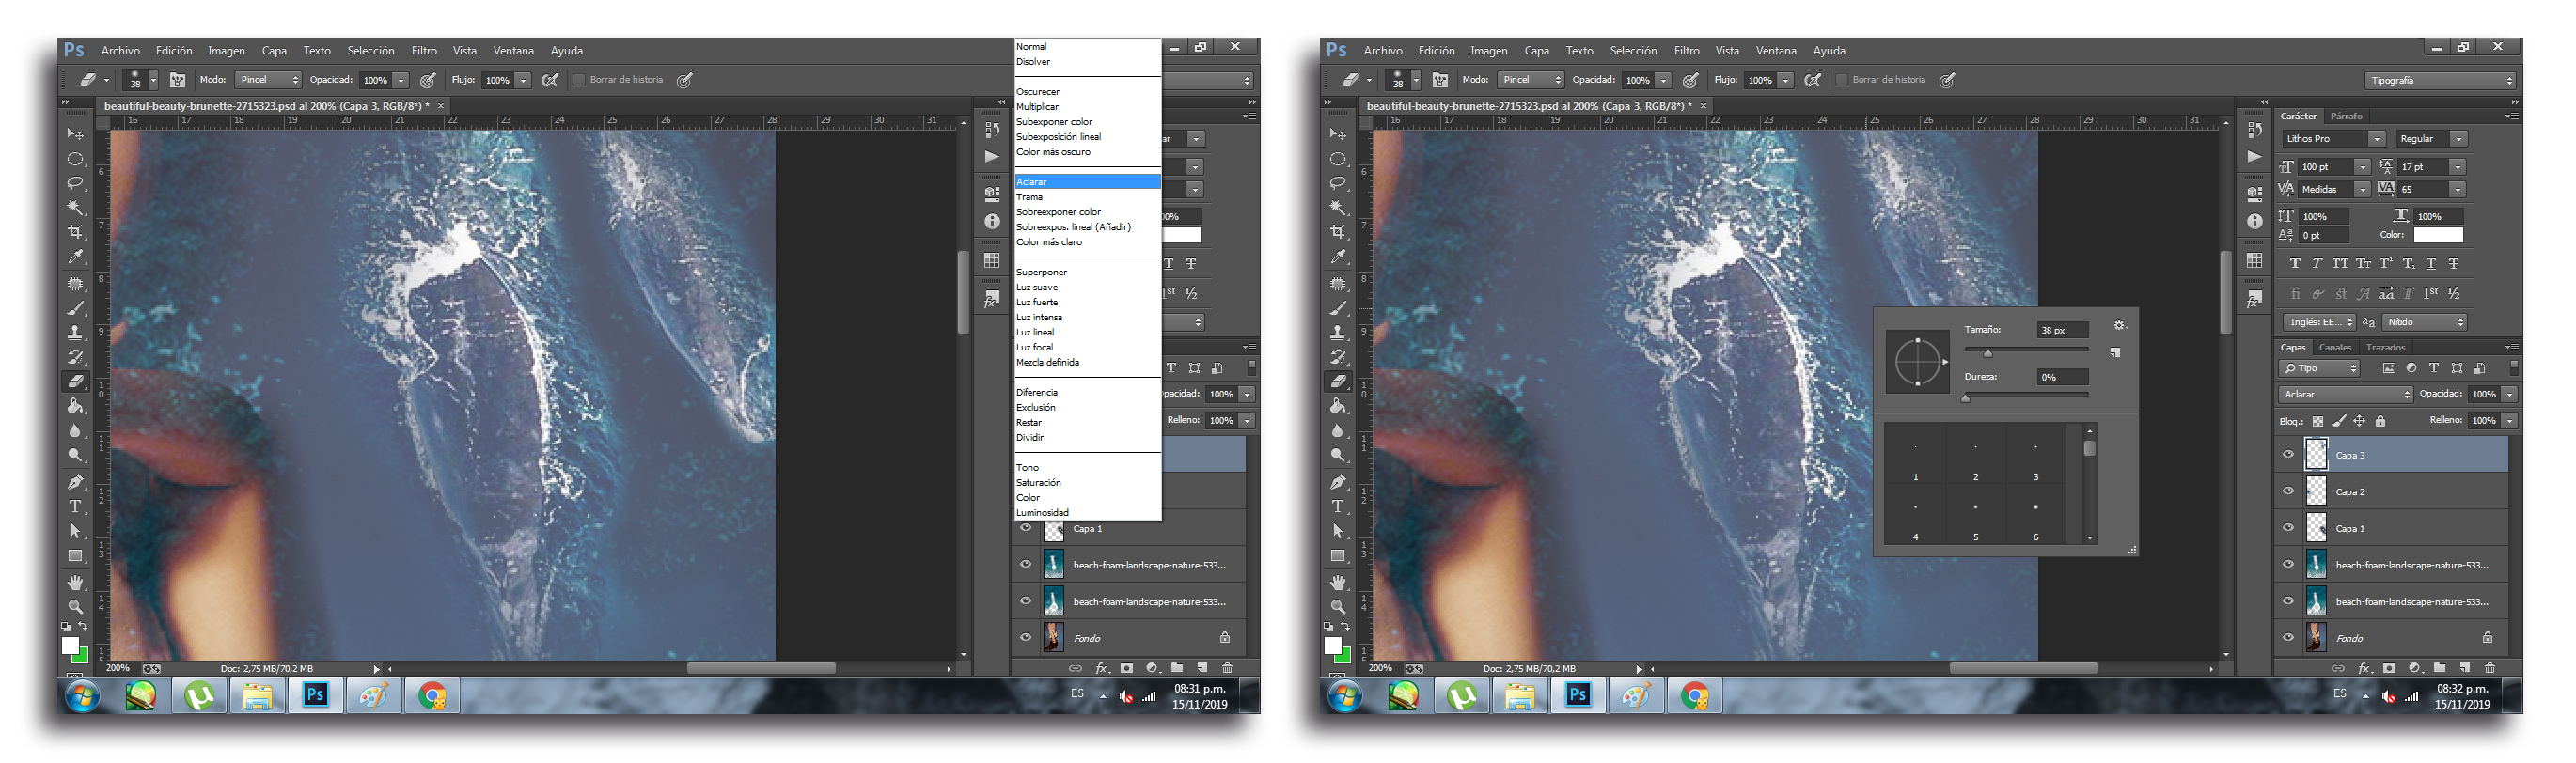Select the Healing Brush tool in right screenshot
Image resolution: width=2576 pixels, height=763 pixels.
point(1338,284)
